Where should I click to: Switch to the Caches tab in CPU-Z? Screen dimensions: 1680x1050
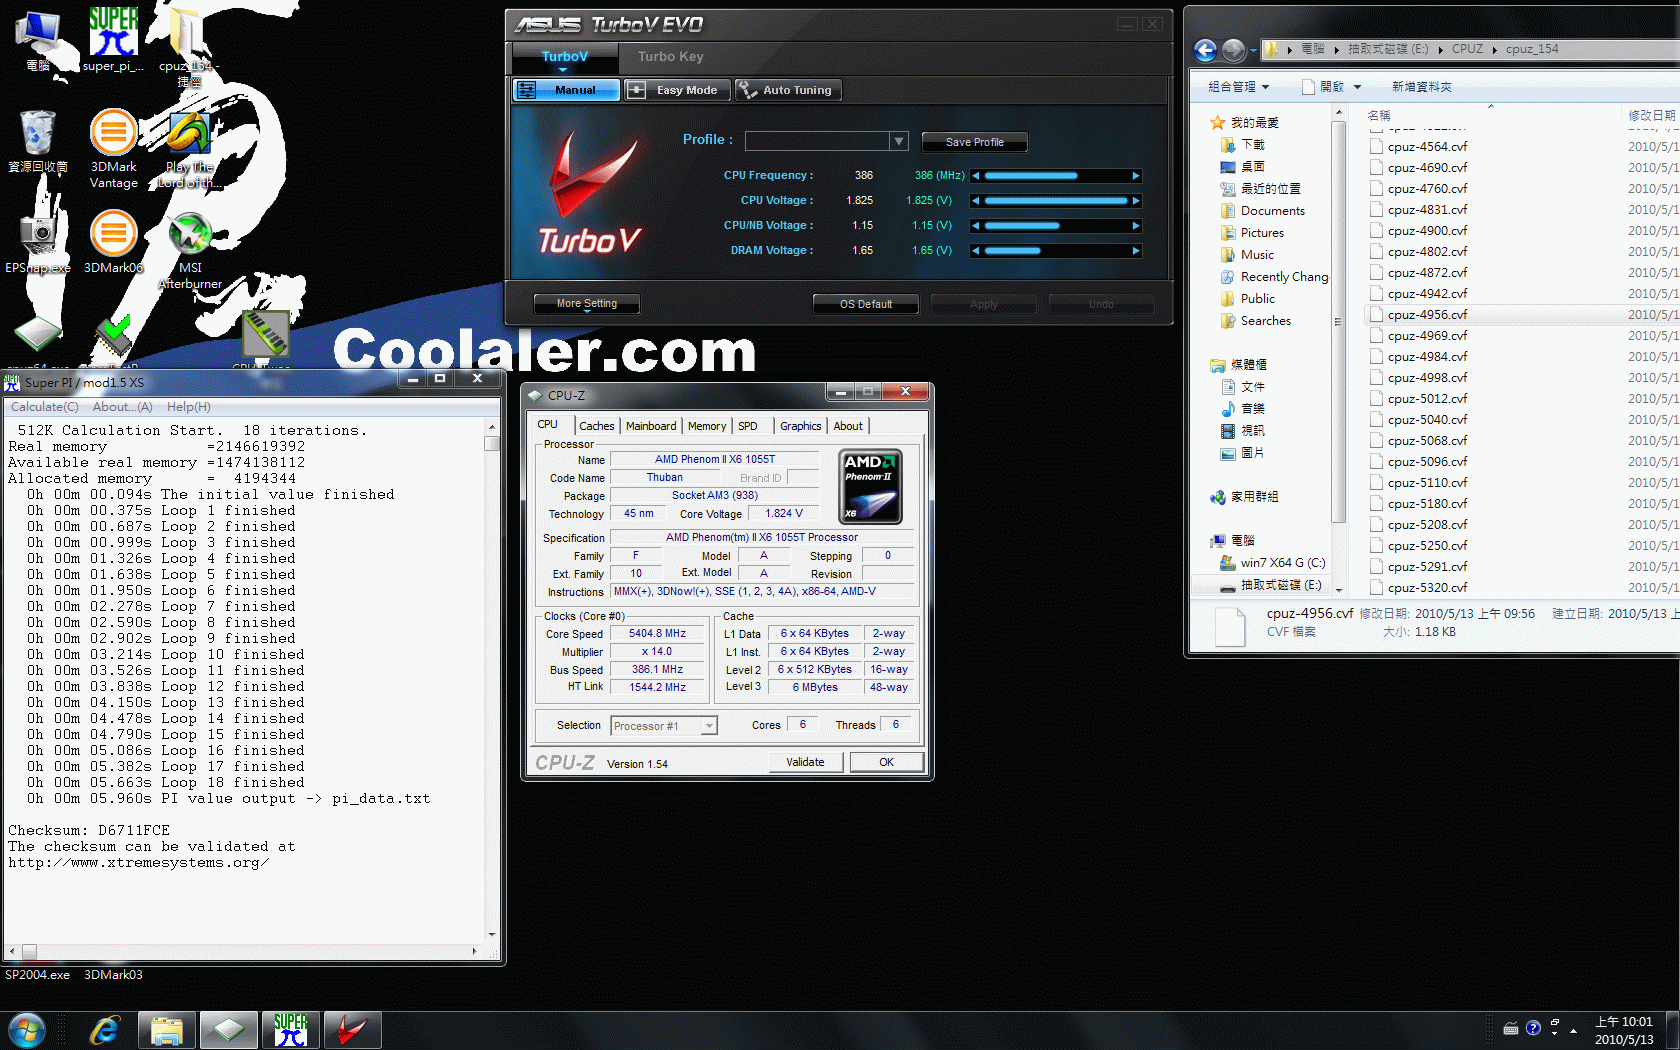point(597,426)
